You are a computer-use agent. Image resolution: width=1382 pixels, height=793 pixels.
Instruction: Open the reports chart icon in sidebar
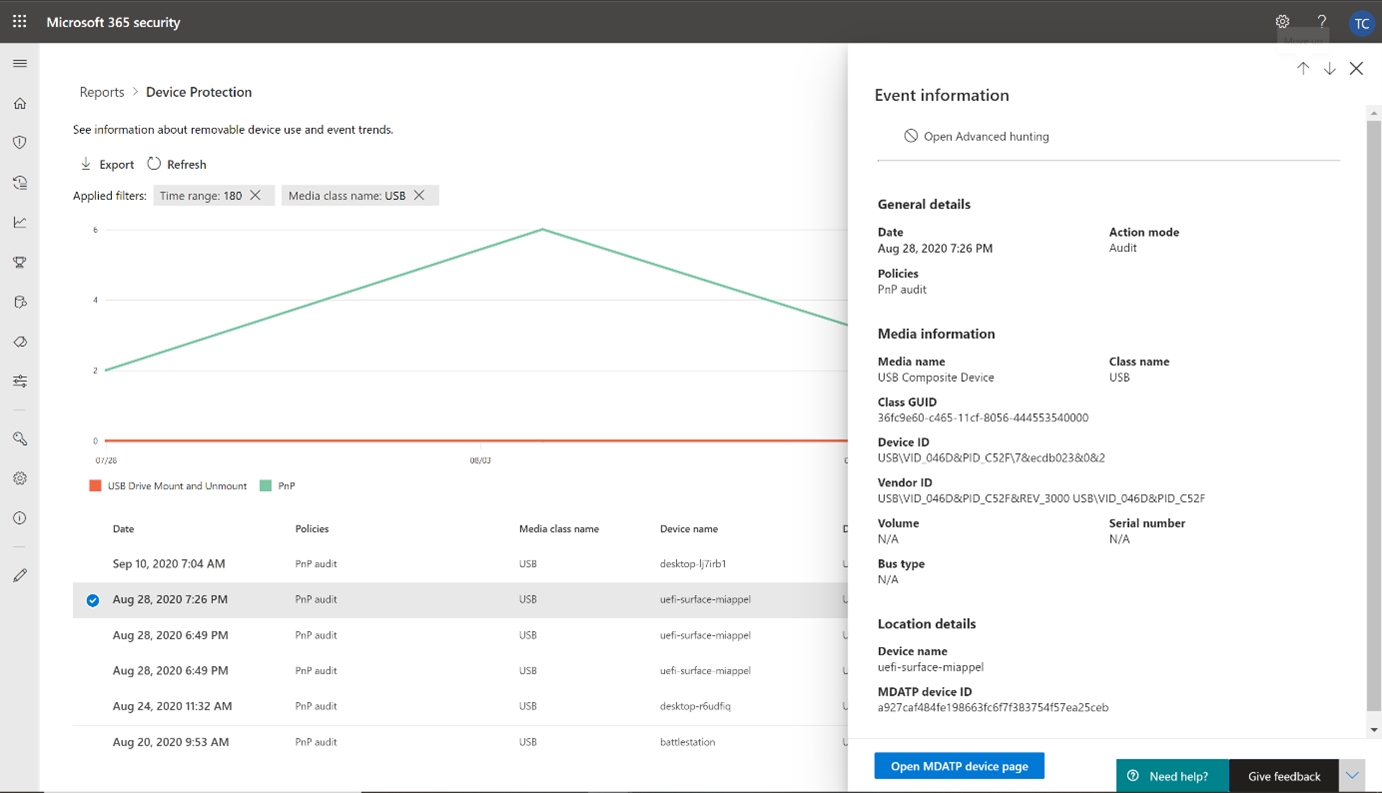point(20,222)
